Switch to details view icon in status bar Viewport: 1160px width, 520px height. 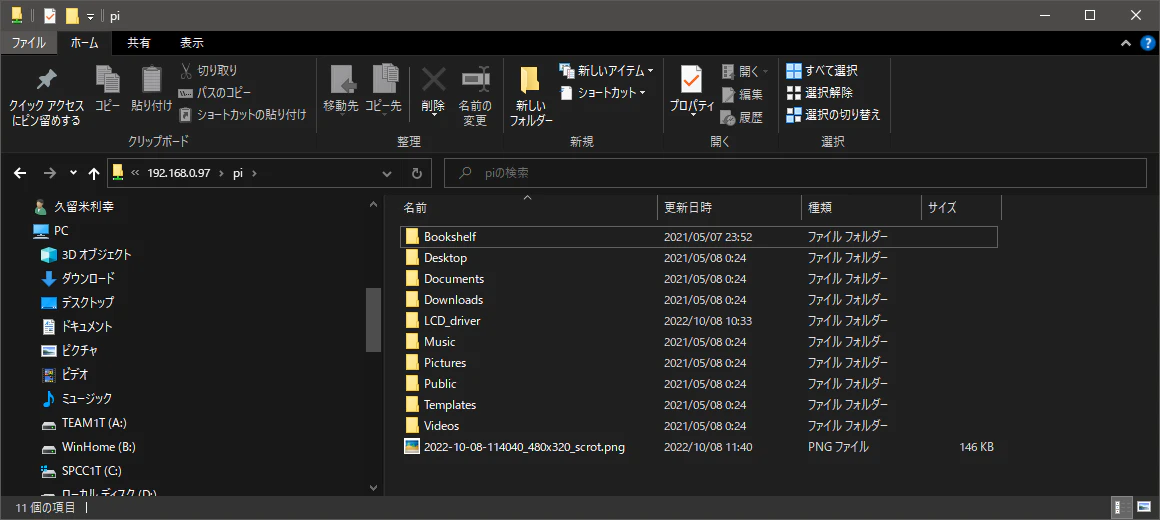(1122, 507)
